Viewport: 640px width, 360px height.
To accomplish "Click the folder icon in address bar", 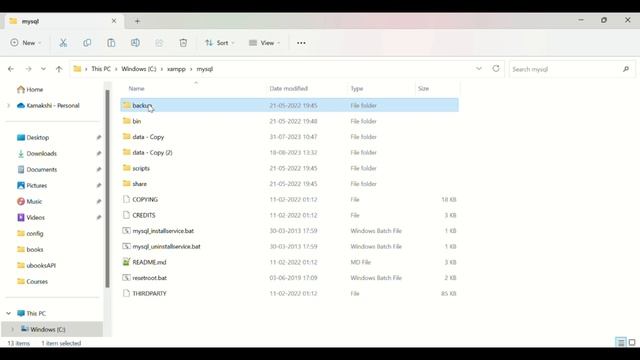I will click(77, 69).
